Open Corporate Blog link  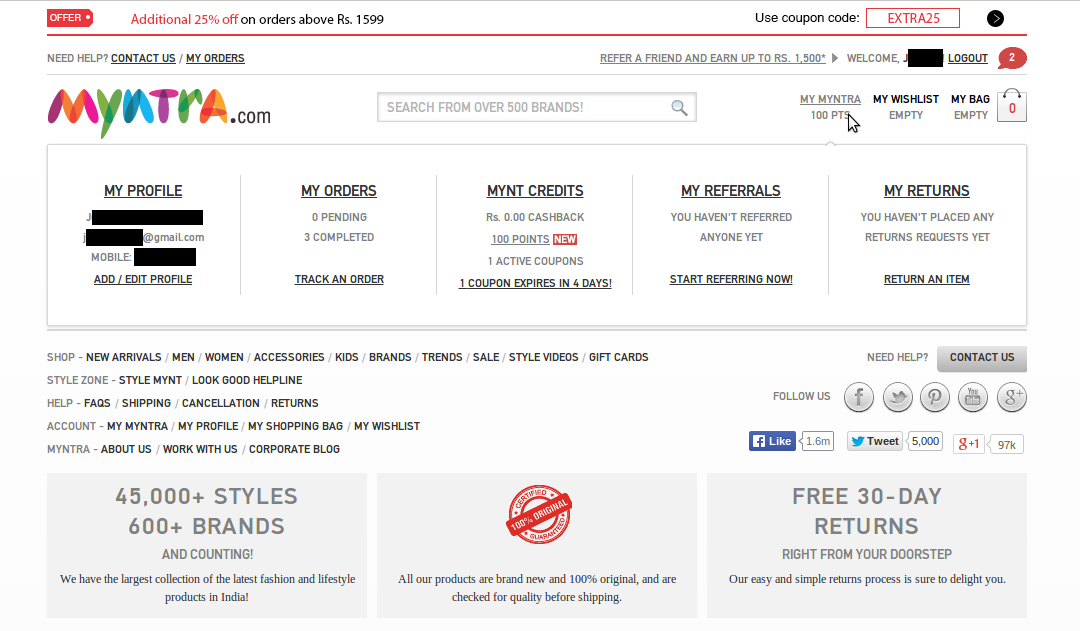294,449
